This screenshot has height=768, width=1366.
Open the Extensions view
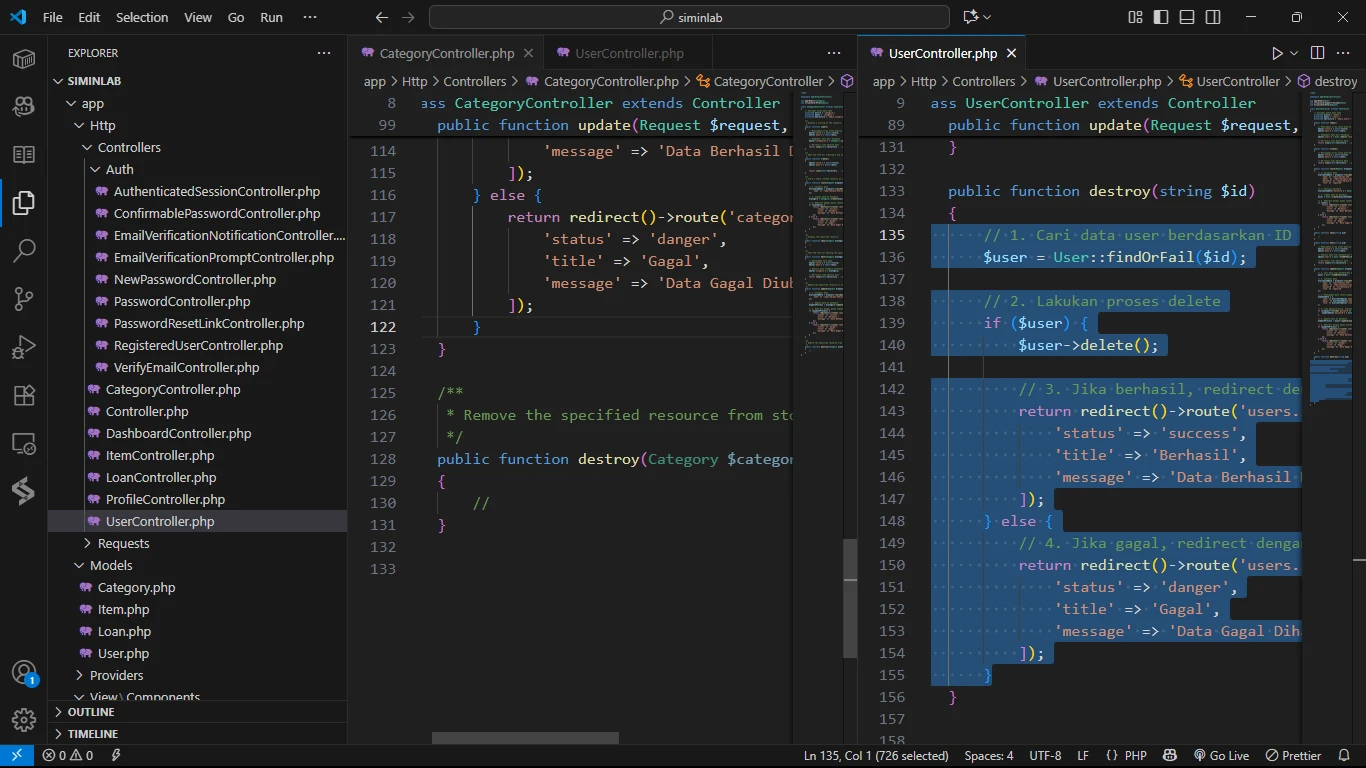24,395
